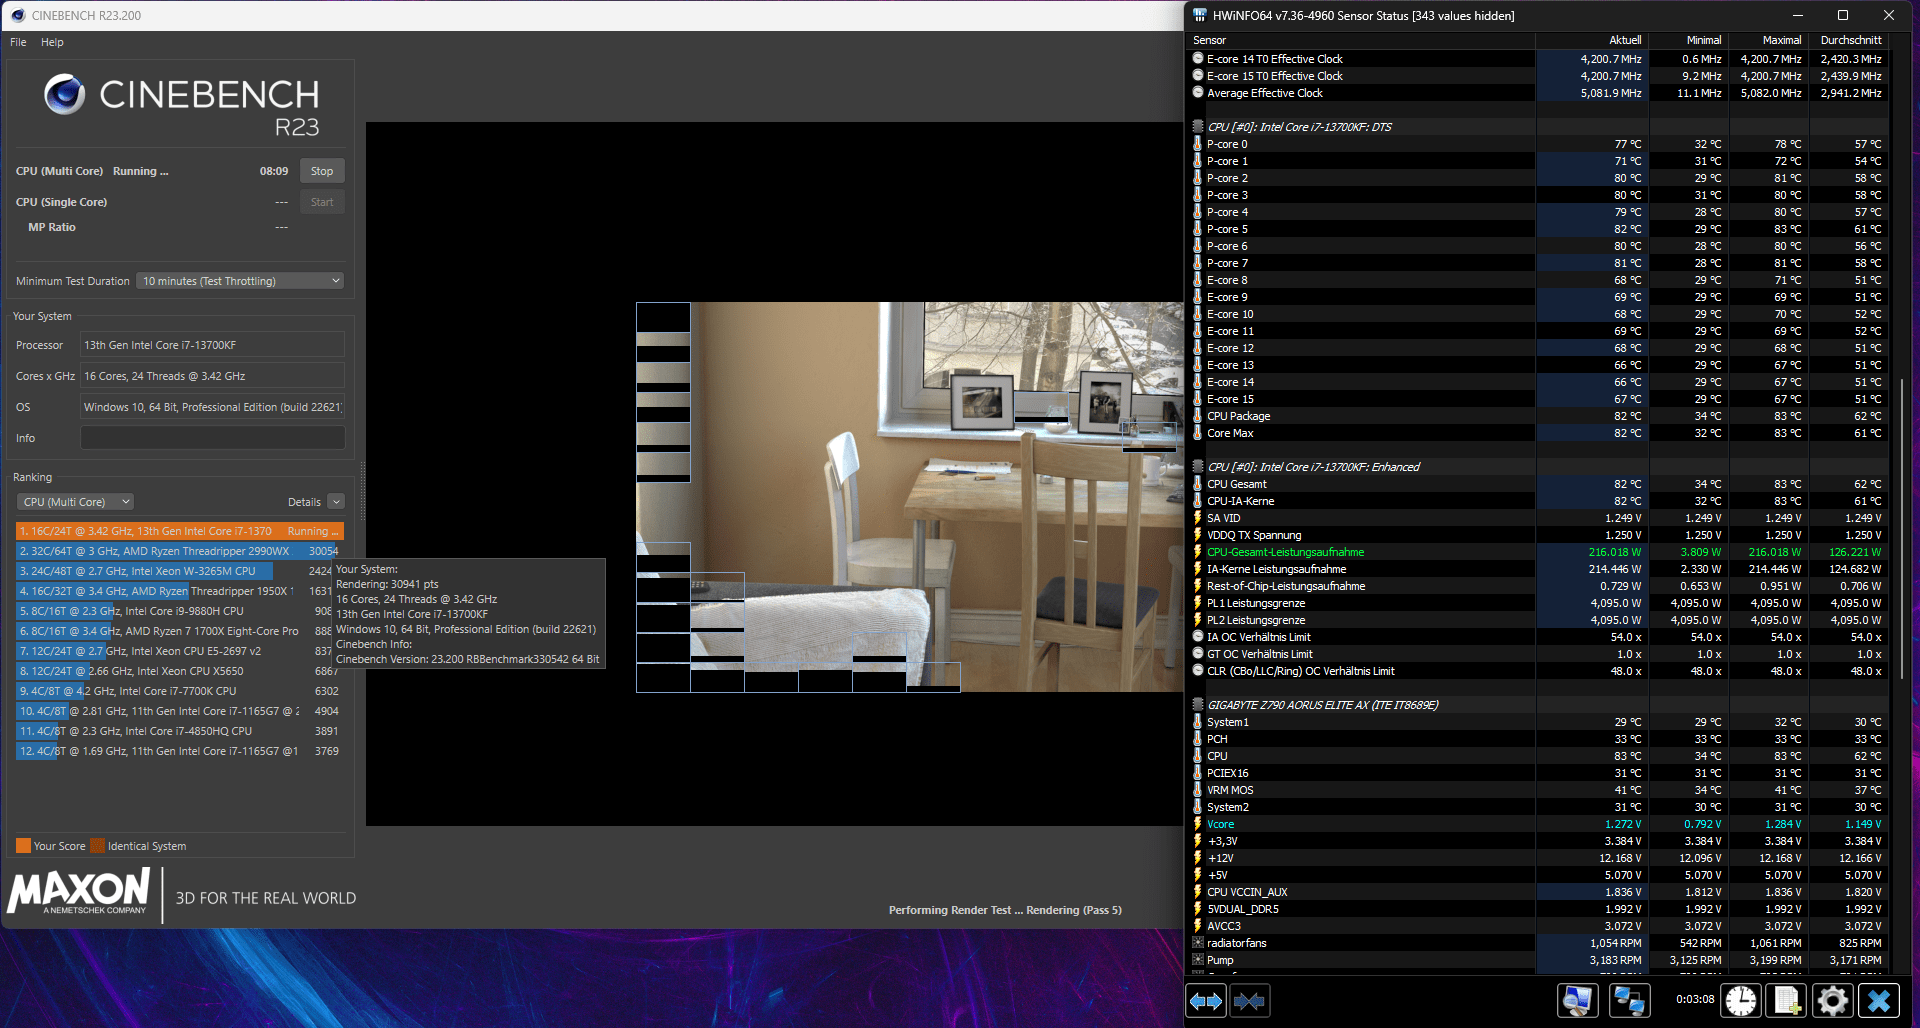
Task: Select E-core 14 T0 Effective Clock row
Action: 1538,59
